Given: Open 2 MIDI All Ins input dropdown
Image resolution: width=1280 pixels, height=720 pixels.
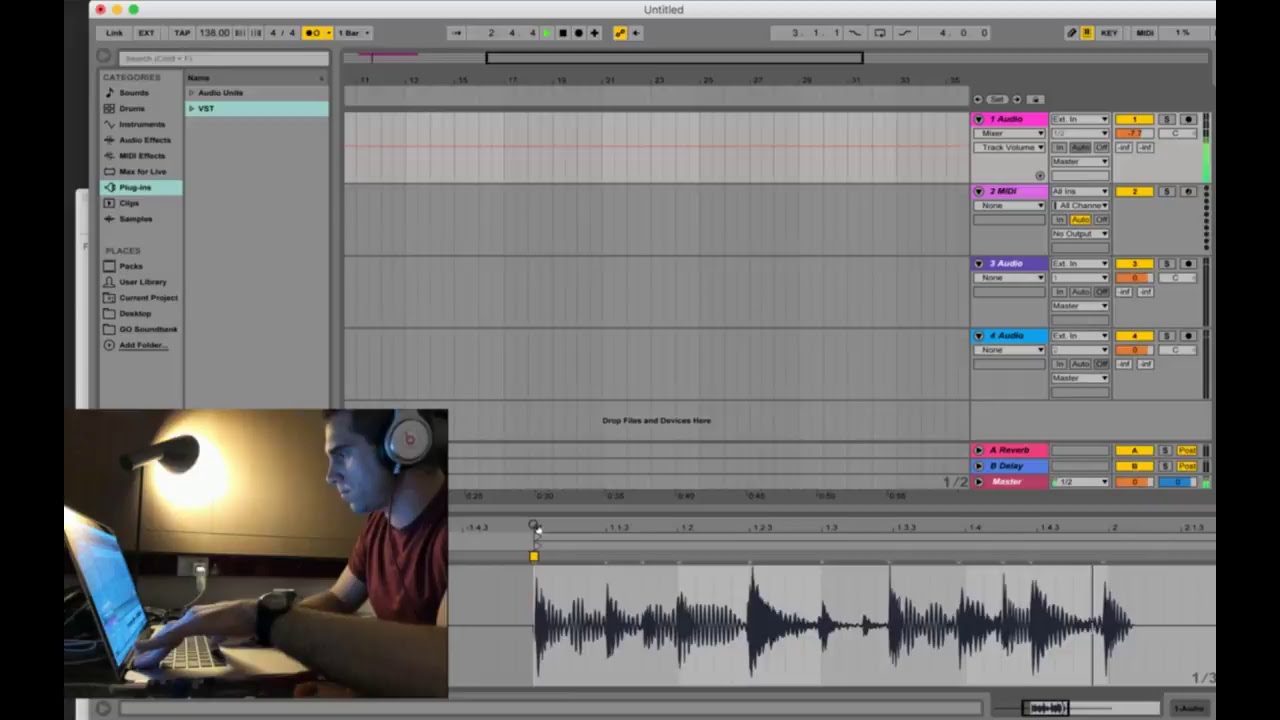Looking at the screenshot, I should click(1080, 191).
